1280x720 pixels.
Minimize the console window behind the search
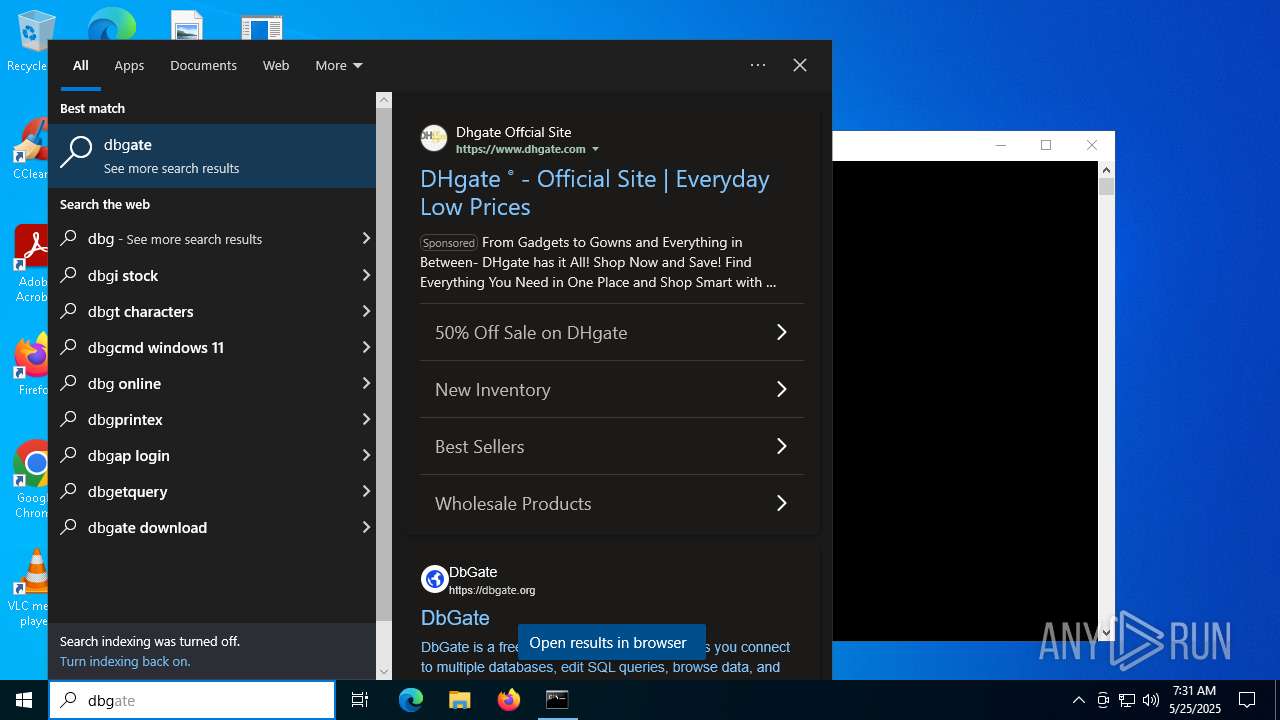tap(1000, 145)
